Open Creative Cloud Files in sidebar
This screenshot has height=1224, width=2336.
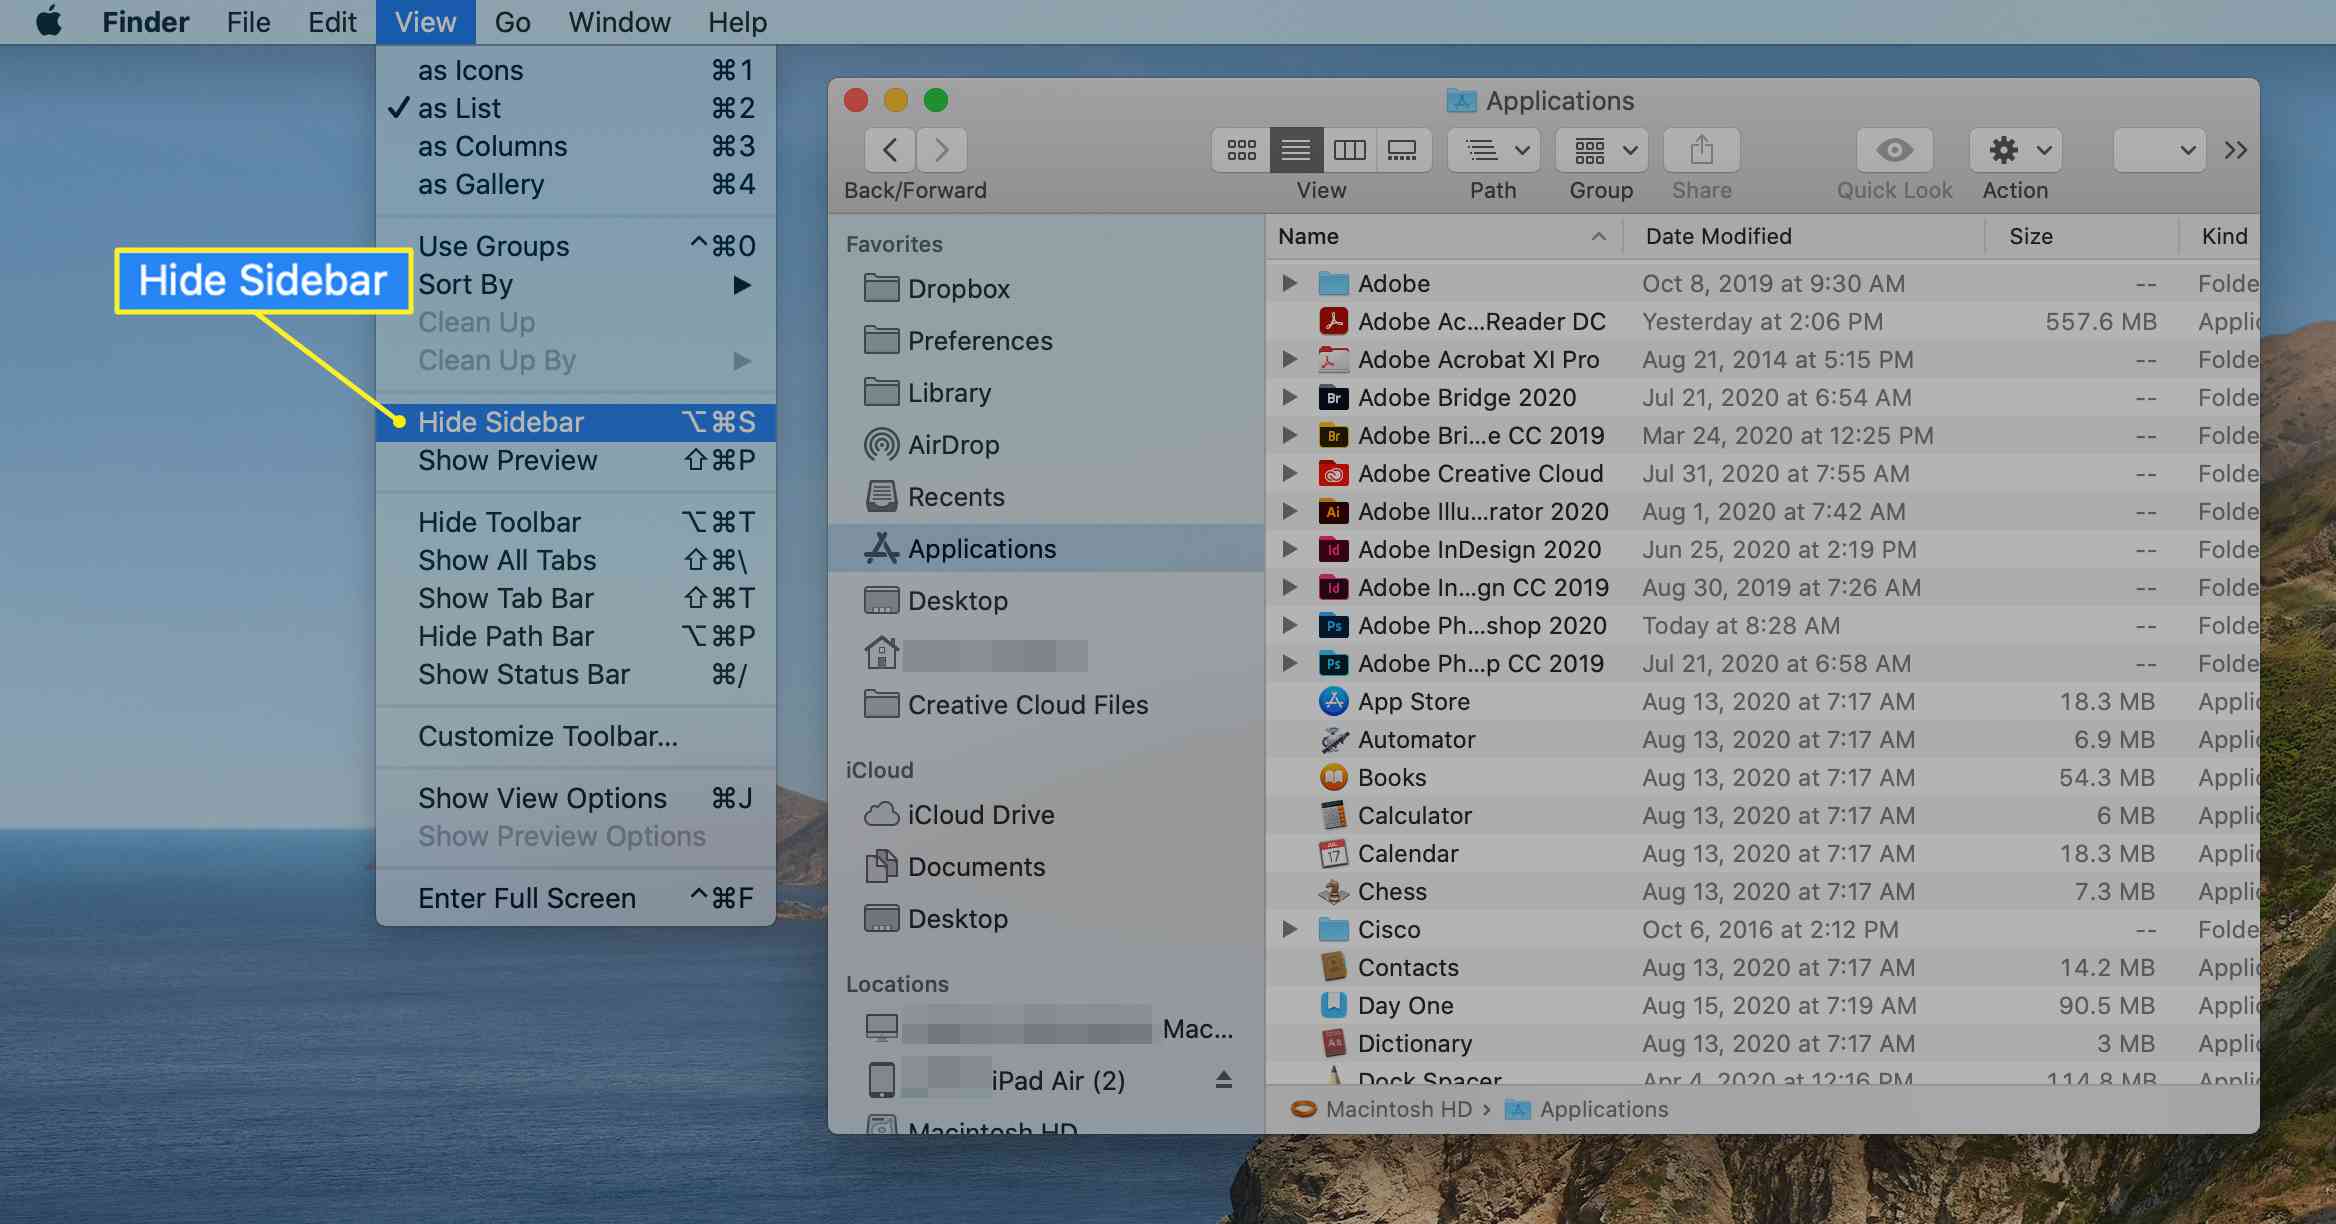1046,705
